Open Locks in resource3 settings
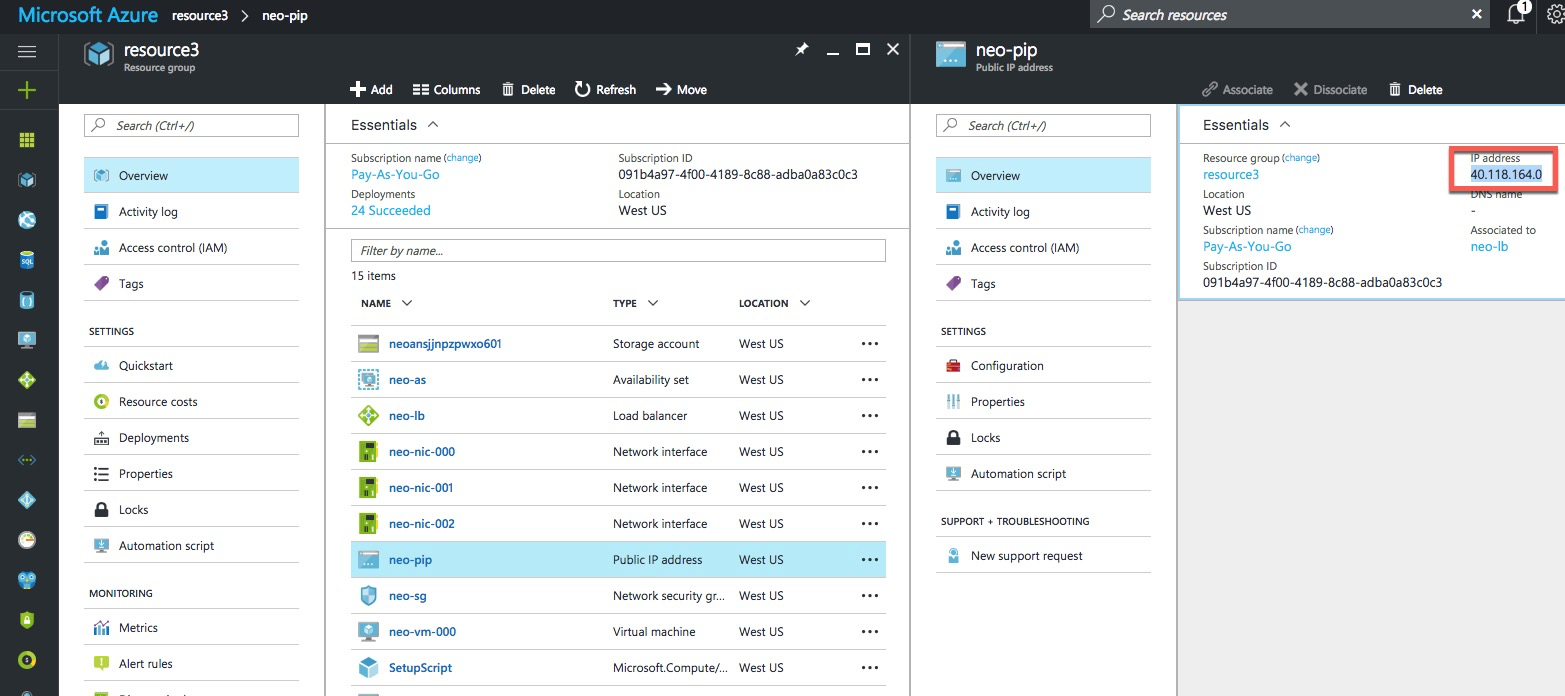The image size is (1565, 696). pyautogui.click(x=191, y=509)
